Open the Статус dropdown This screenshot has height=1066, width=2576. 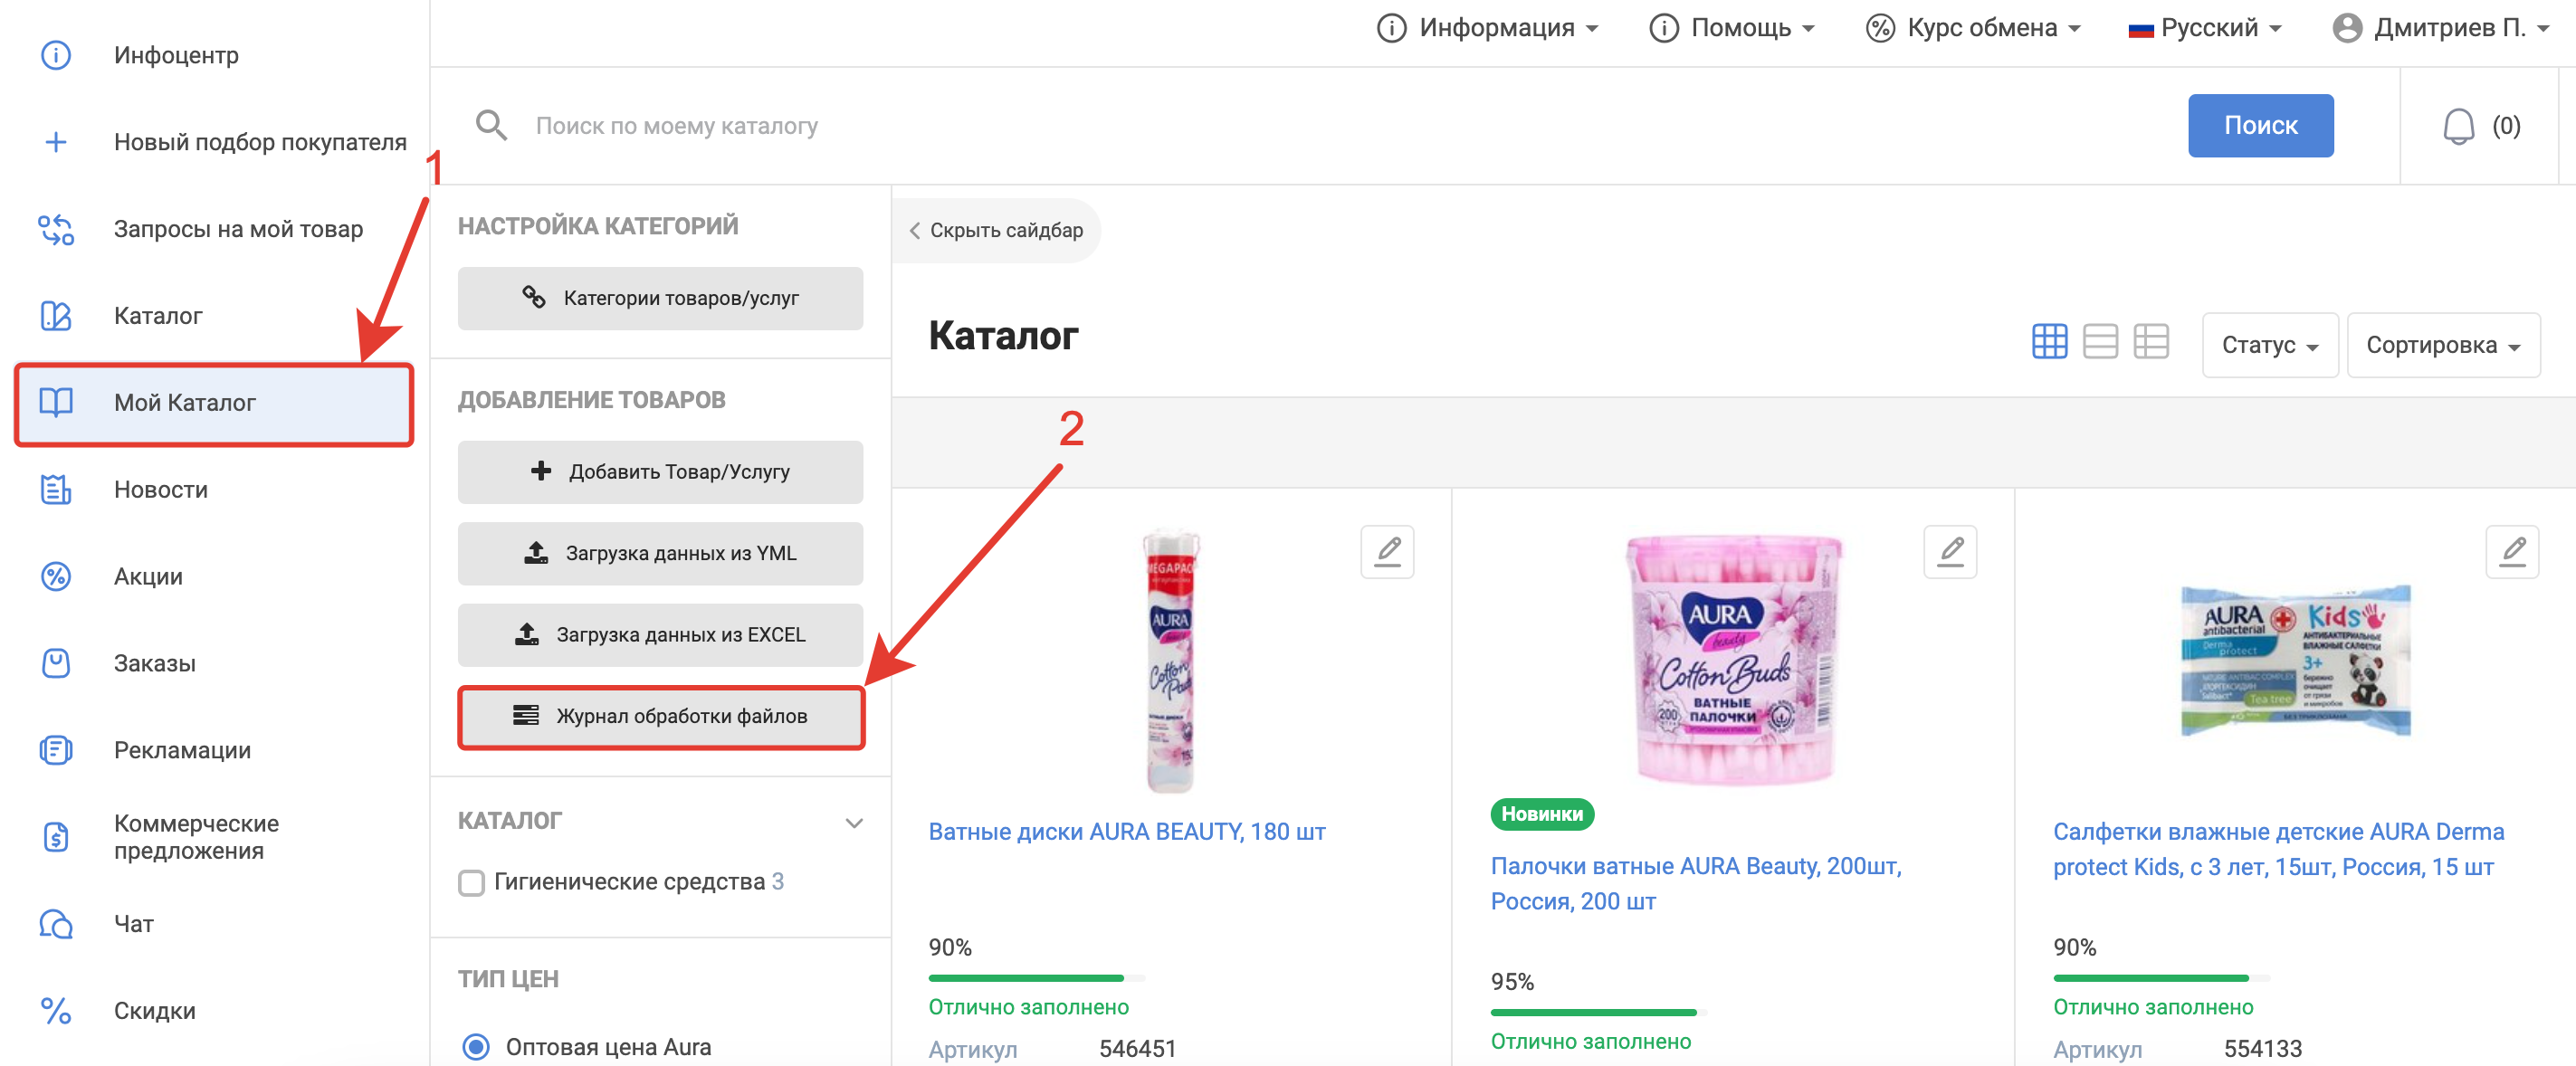coord(2268,345)
